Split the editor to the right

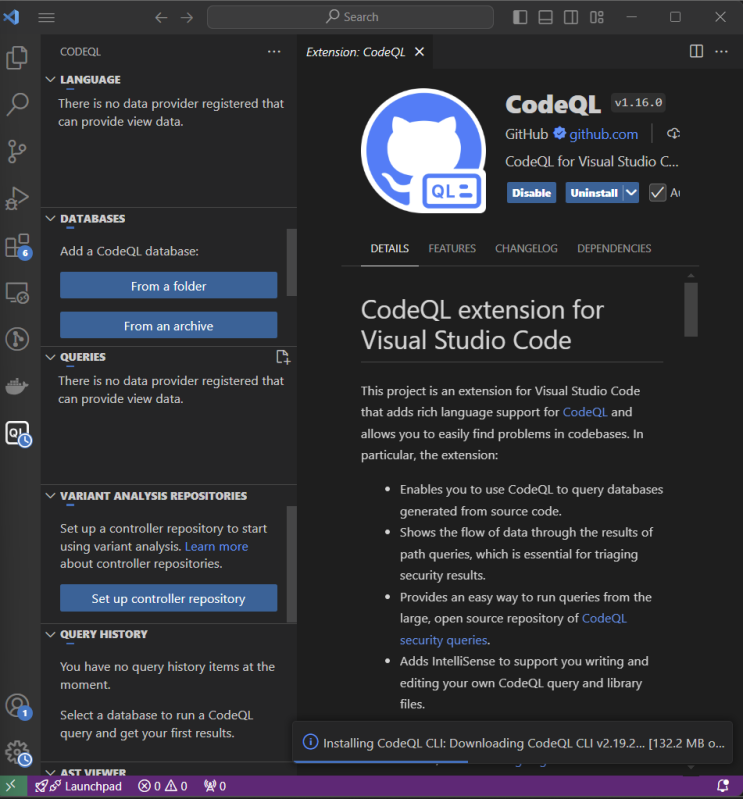pyautogui.click(x=696, y=51)
